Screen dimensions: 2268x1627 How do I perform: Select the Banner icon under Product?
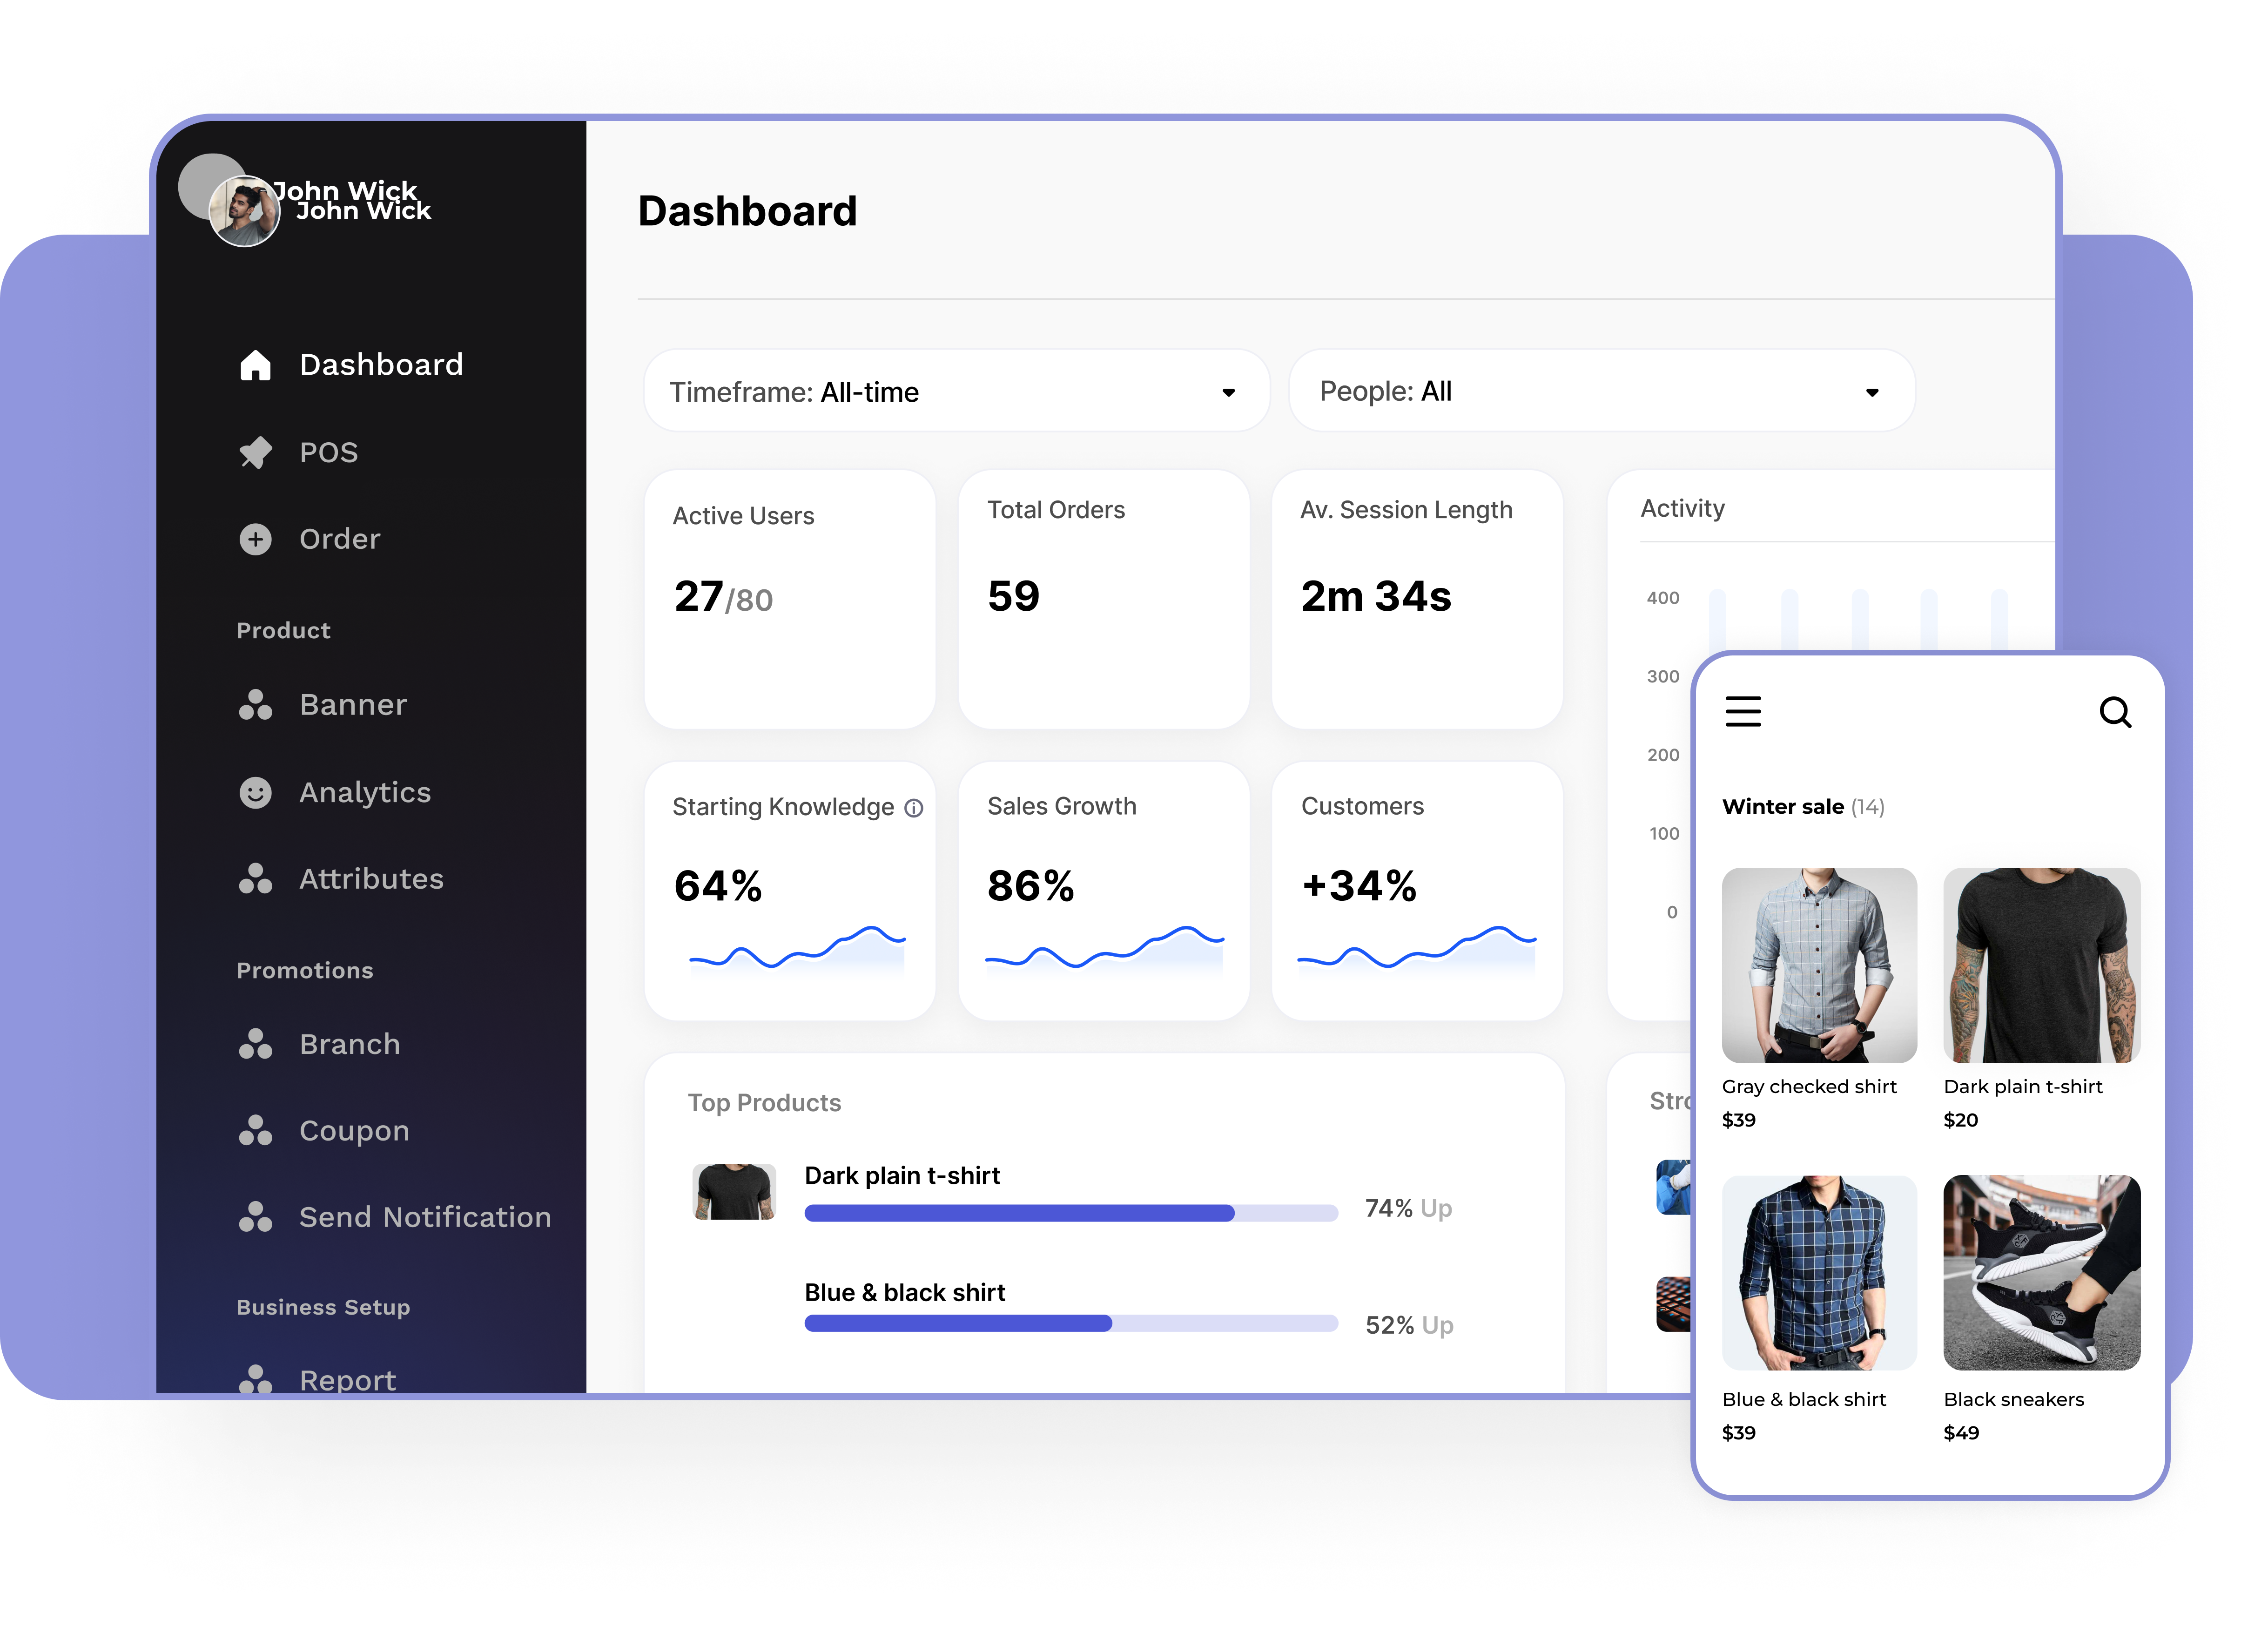(x=256, y=704)
